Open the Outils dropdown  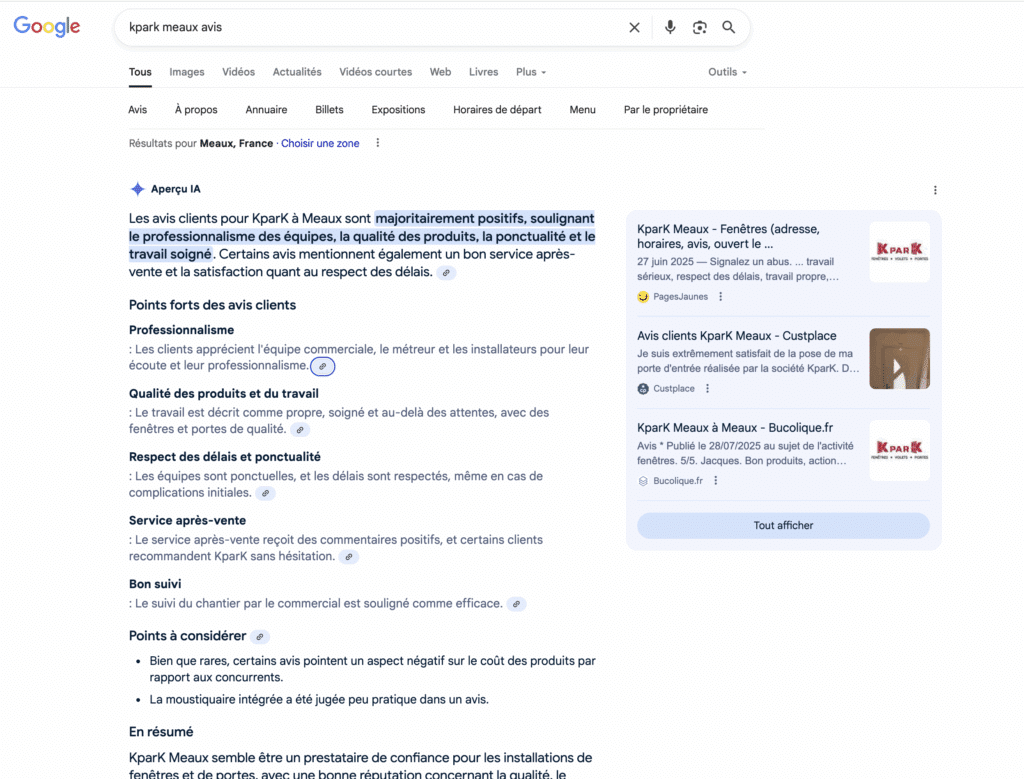coord(727,71)
